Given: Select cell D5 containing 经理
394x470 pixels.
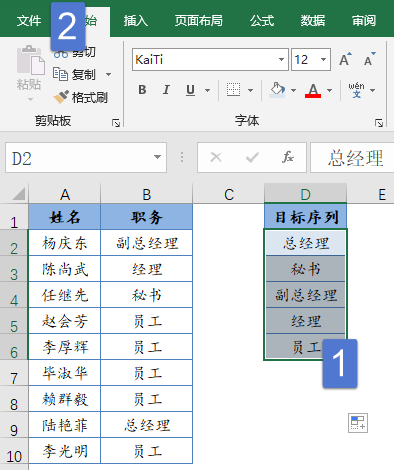Looking at the screenshot, I should (305, 321).
